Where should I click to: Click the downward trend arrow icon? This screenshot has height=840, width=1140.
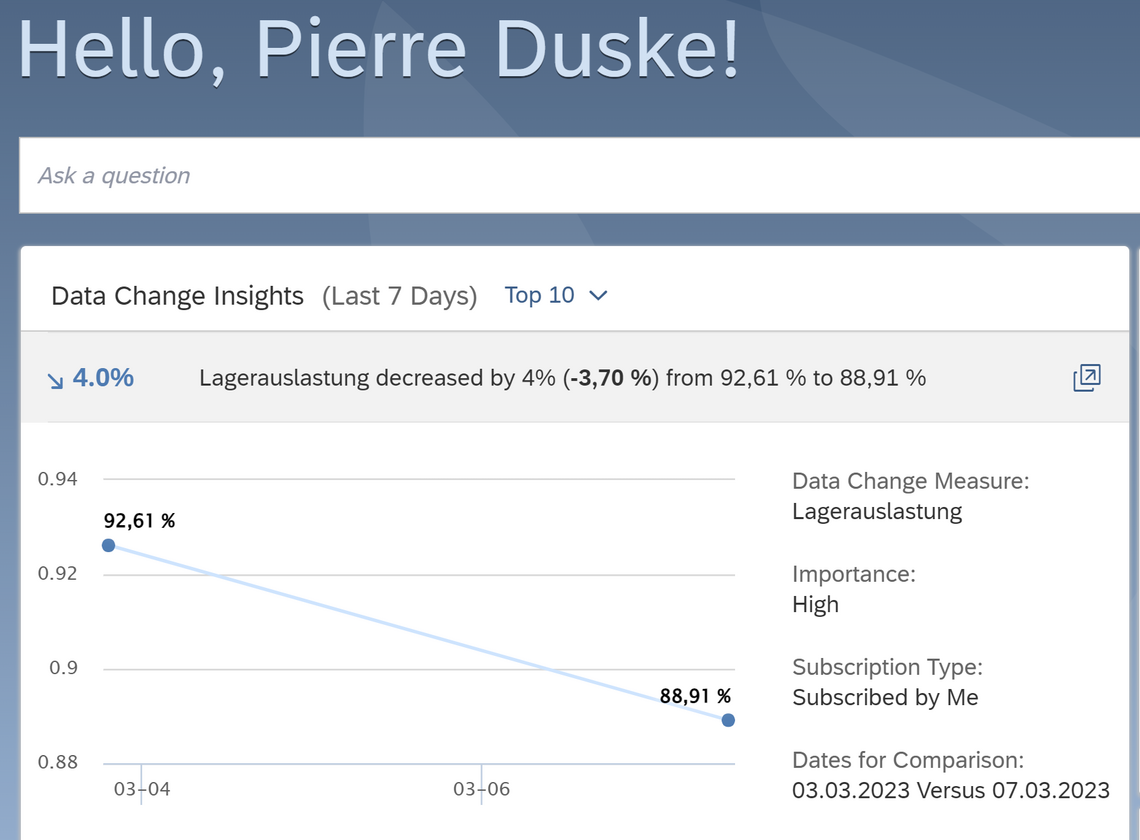[55, 380]
